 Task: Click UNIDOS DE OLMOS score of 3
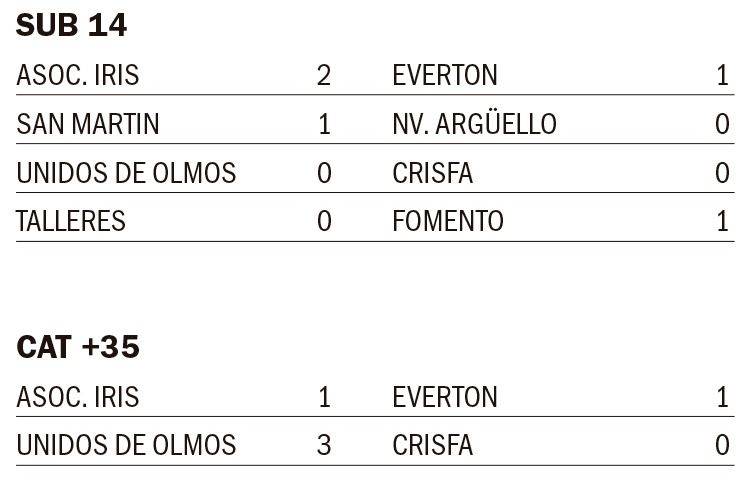click(324, 445)
